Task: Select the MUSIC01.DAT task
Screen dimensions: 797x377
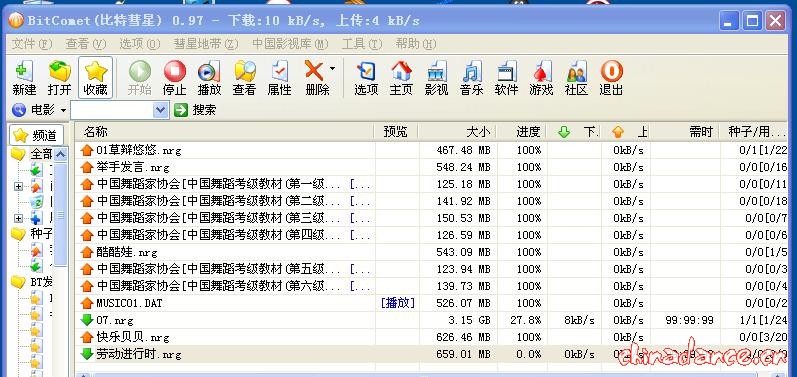Action: point(432,303)
